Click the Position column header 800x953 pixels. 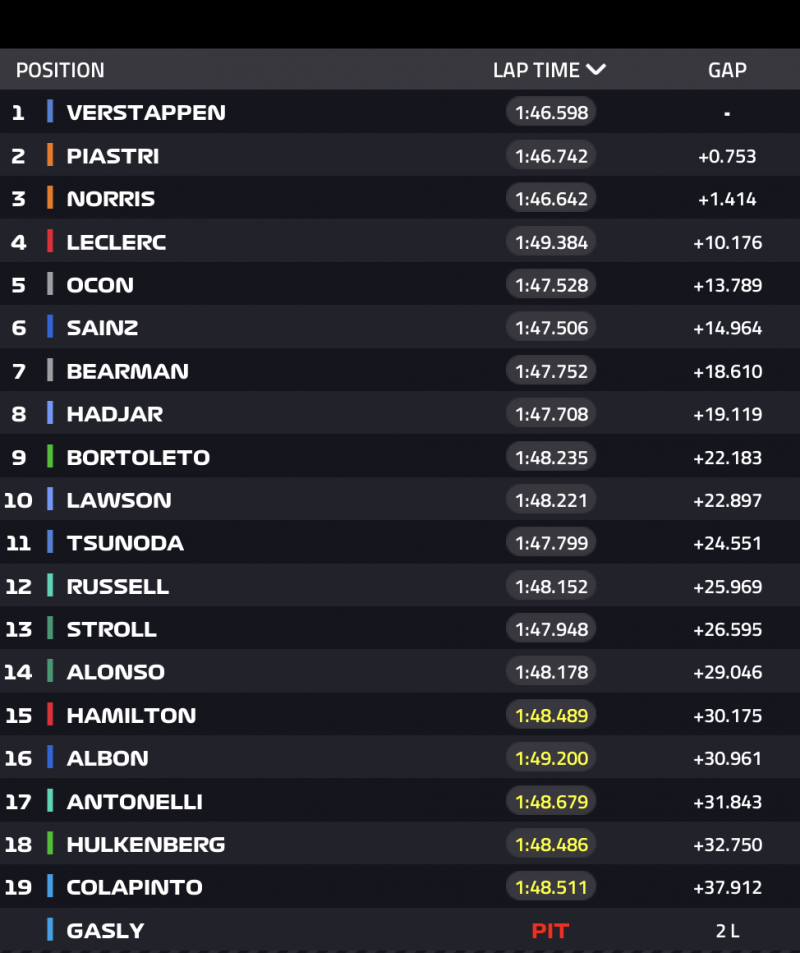point(60,70)
